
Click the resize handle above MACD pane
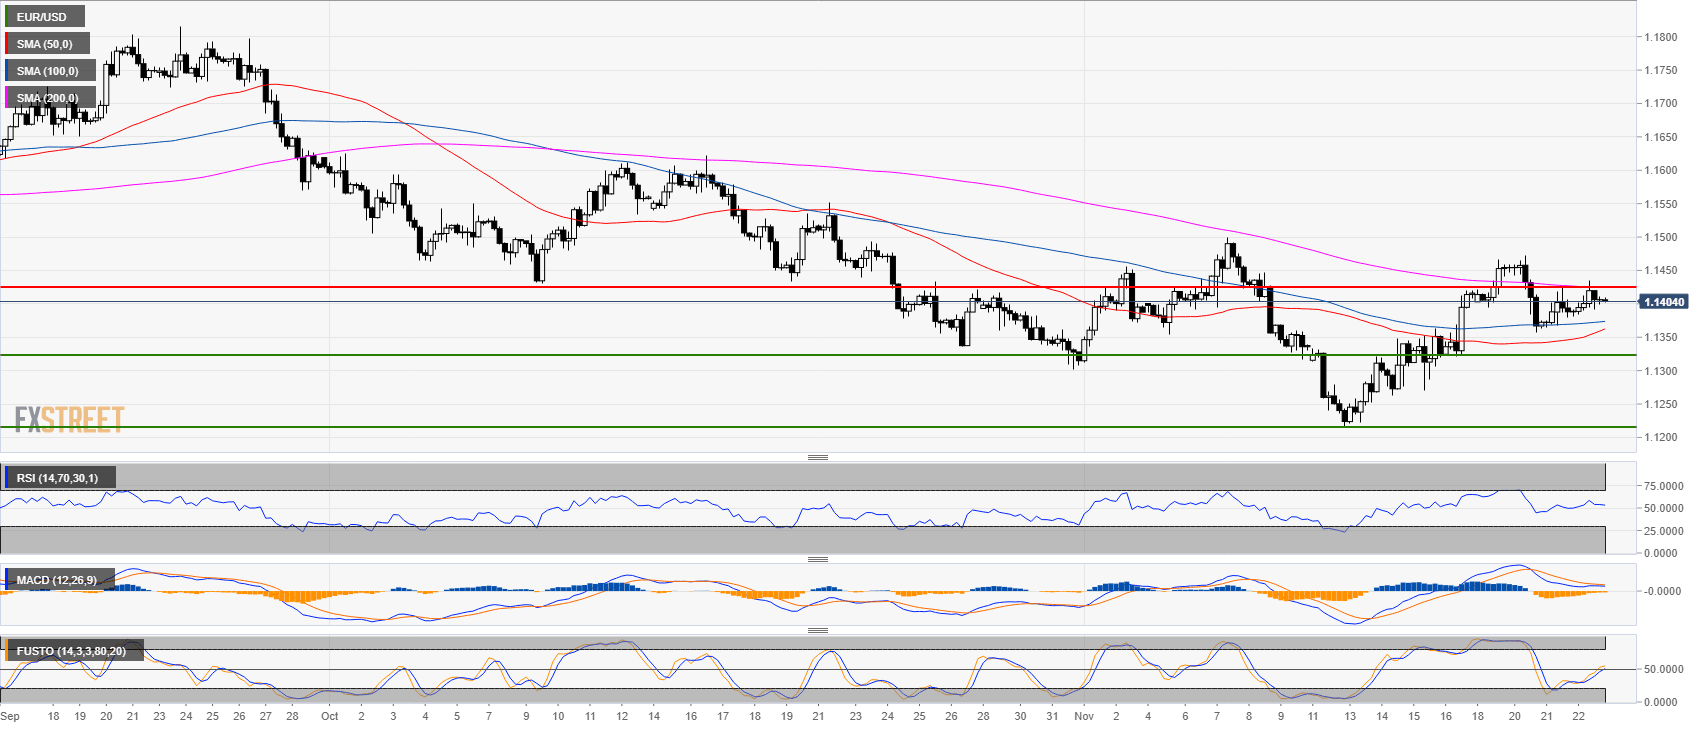pyautogui.click(x=817, y=559)
